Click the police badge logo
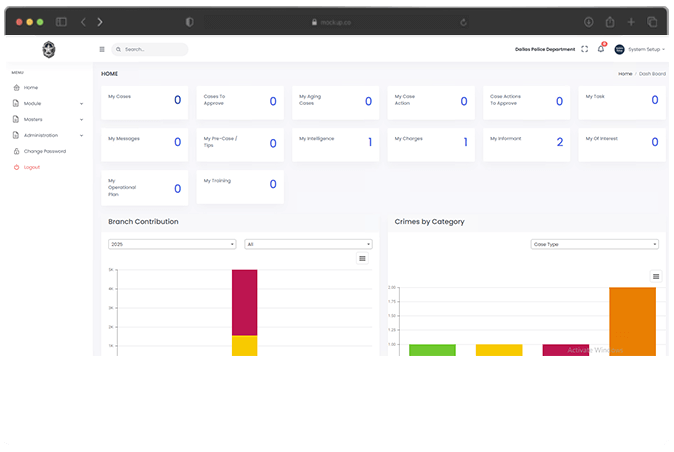Screen dimensions: 674x452 49,49
